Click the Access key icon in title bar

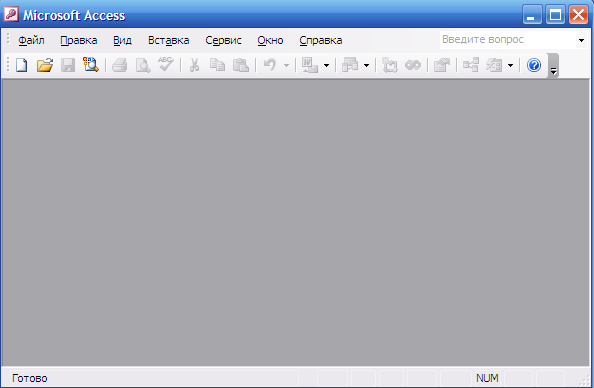(11, 14)
